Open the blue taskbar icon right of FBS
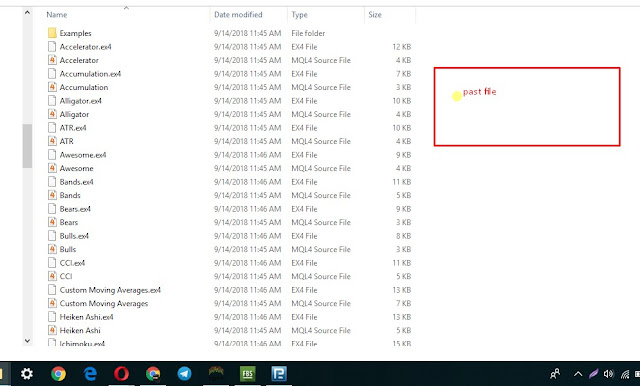Image resolution: width=640 pixels, height=386 pixels. tap(279, 373)
